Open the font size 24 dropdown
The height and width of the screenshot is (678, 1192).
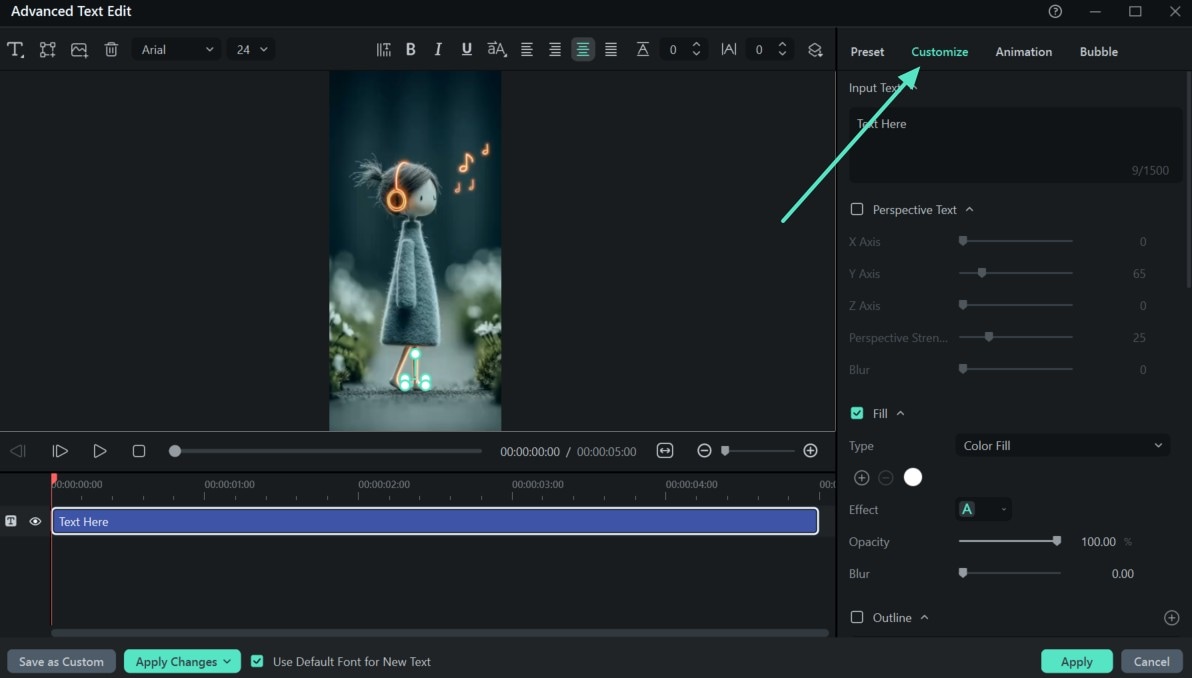pyautogui.click(x=252, y=49)
